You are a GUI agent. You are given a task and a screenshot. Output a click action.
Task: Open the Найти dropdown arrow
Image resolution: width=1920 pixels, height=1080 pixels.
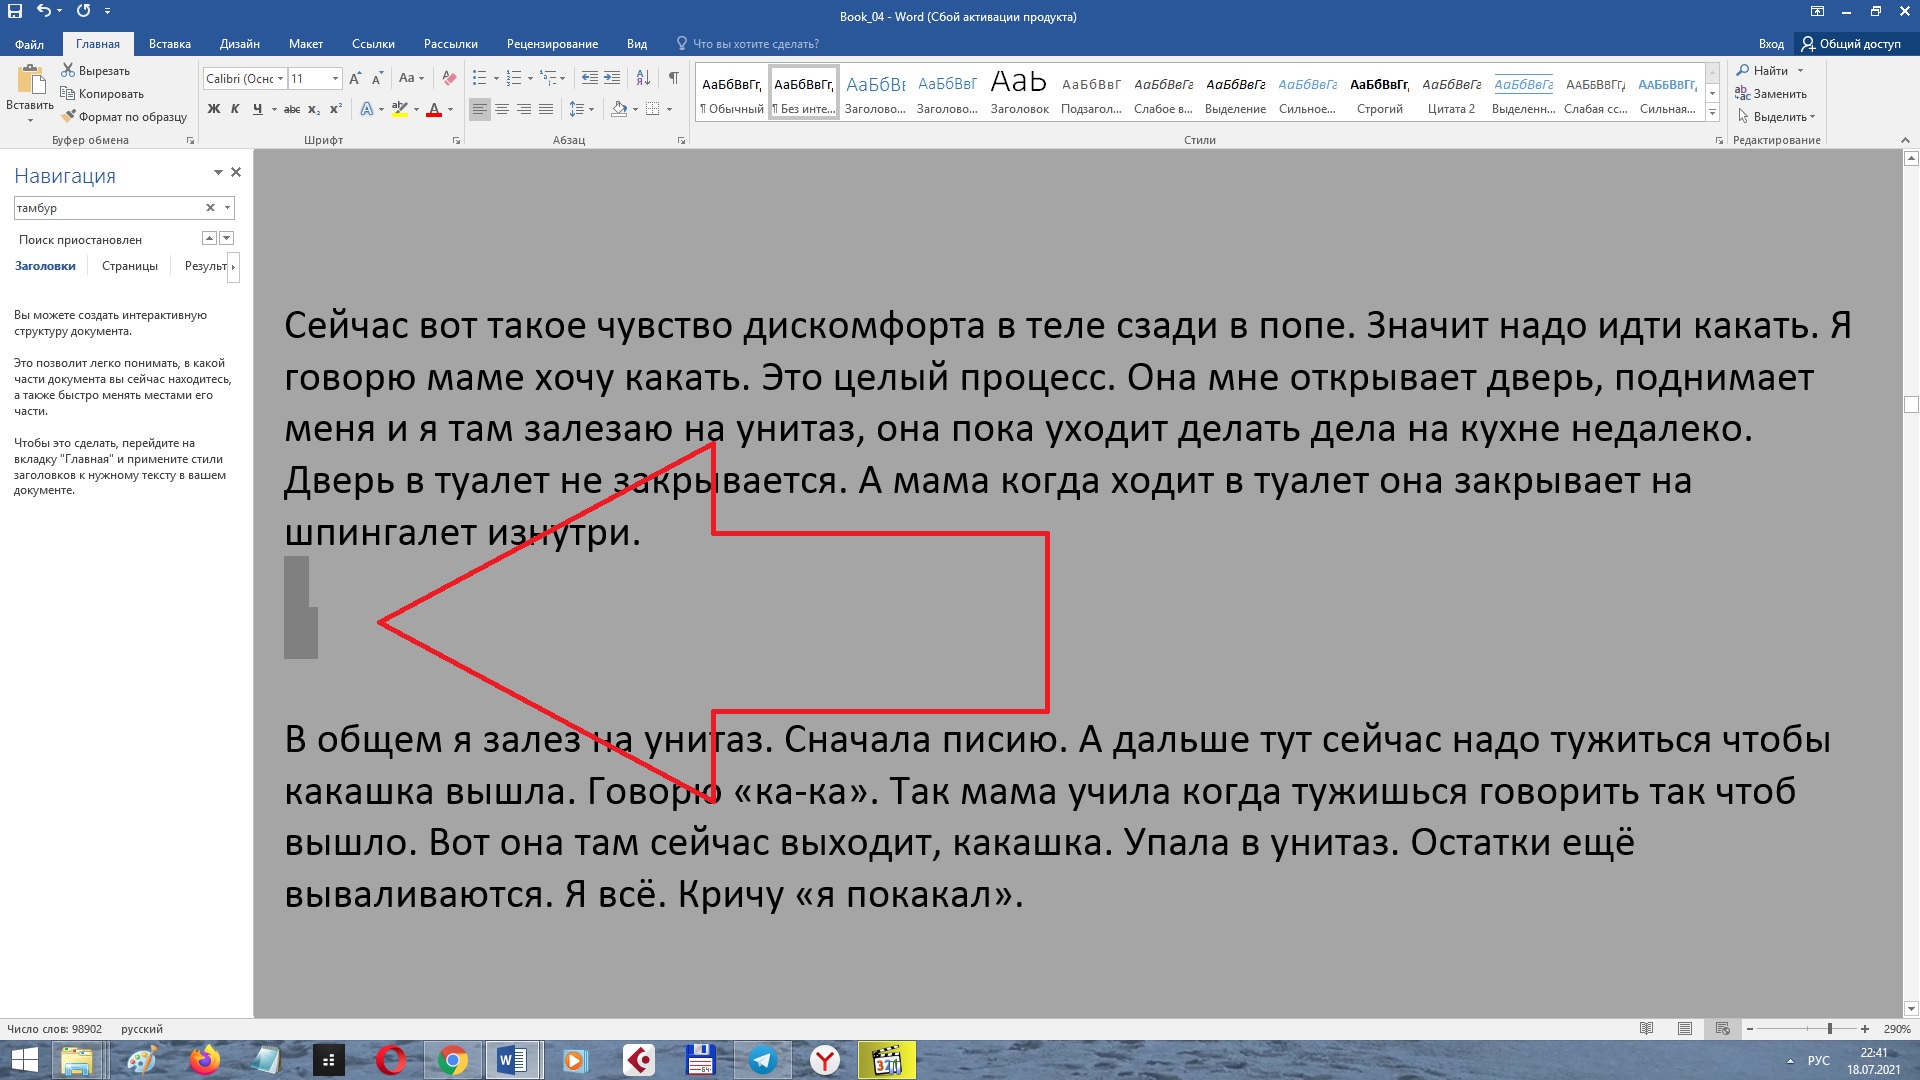point(1800,71)
